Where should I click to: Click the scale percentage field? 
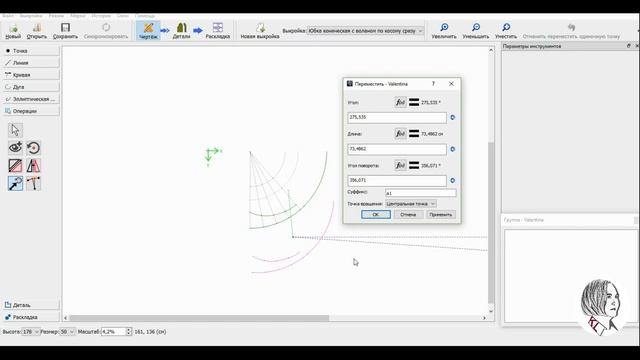click(113, 332)
